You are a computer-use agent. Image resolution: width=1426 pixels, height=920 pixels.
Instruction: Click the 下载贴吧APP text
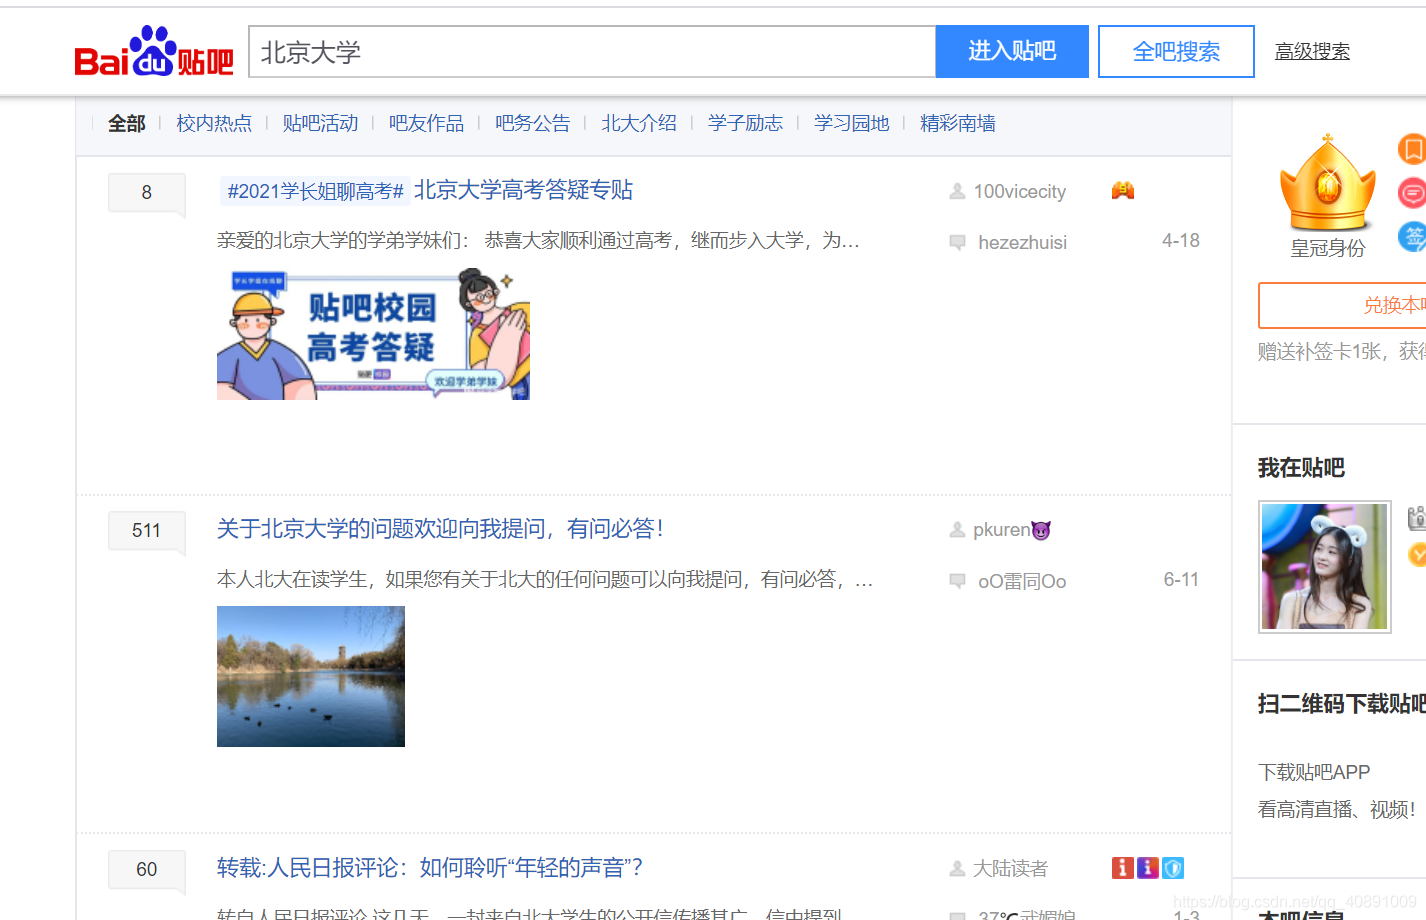pyautogui.click(x=1314, y=772)
